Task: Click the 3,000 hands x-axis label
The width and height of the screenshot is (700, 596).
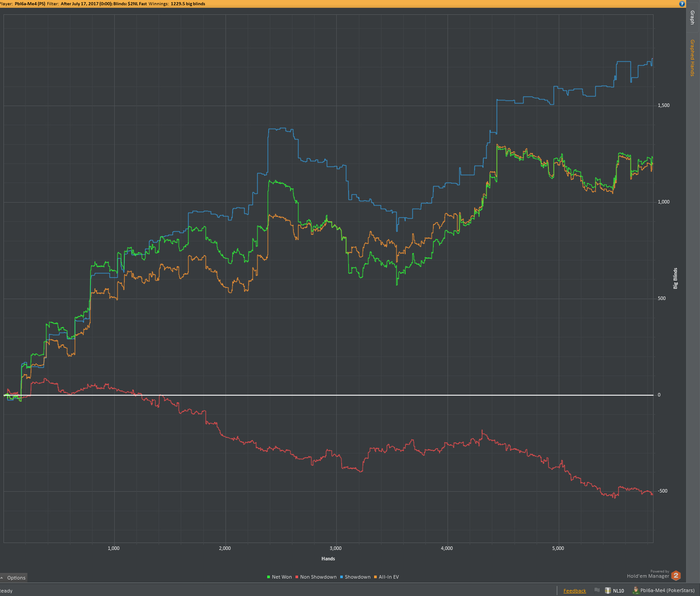Action: (x=336, y=548)
